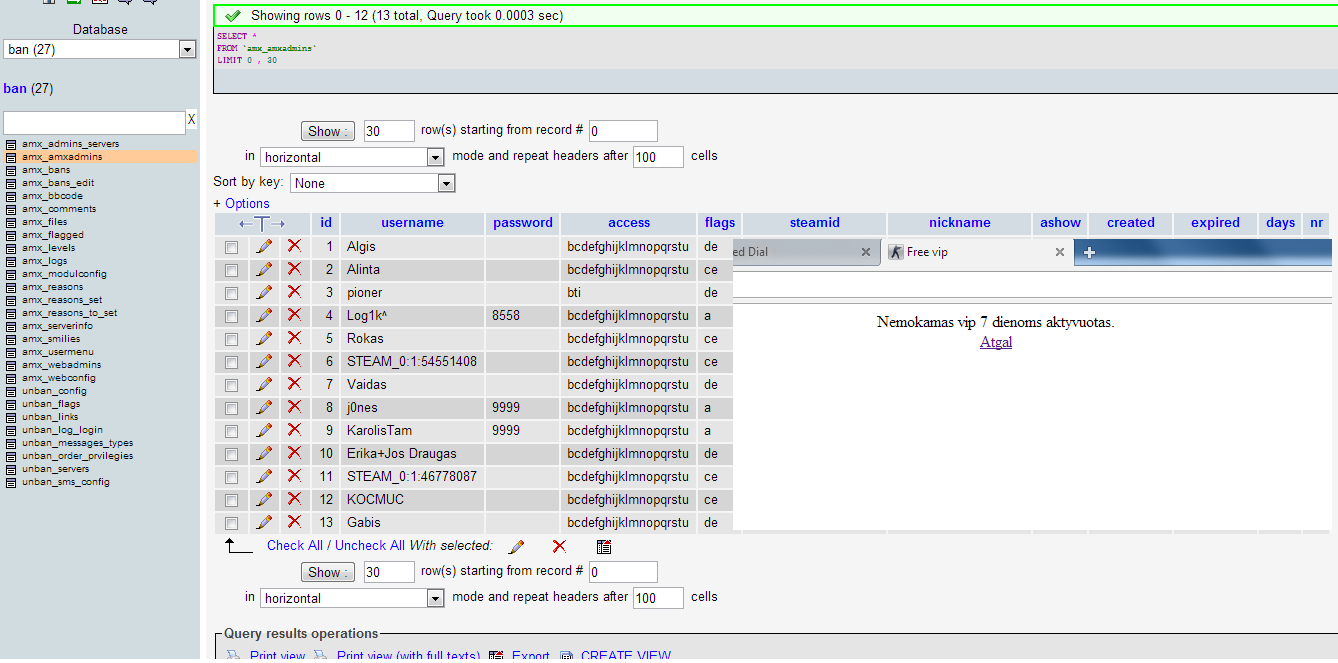Edit the Erika+Jos Draugas row
Viewport: 1338px width, 663px height.
point(264,453)
